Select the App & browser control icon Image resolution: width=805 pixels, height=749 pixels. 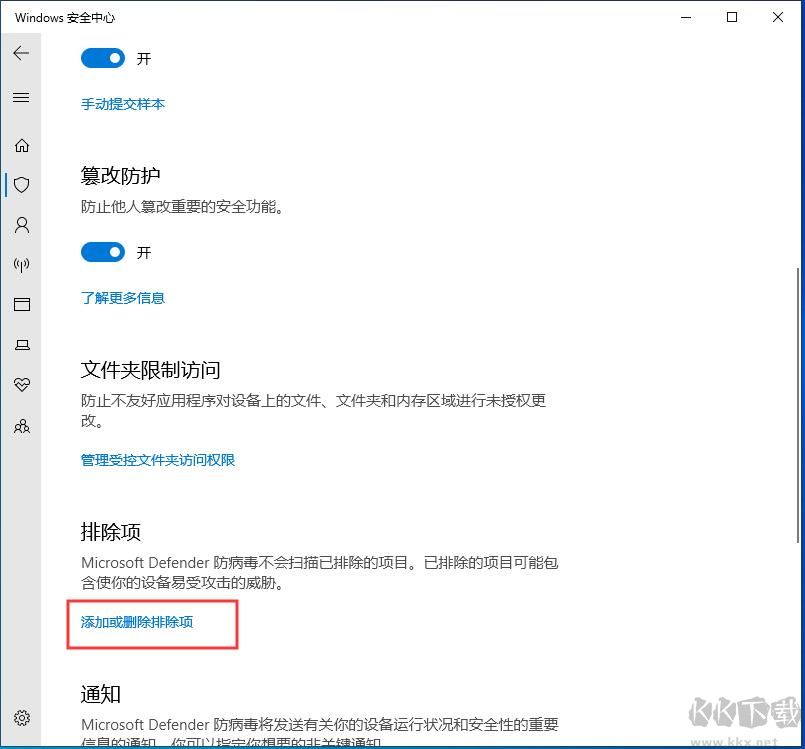point(21,304)
